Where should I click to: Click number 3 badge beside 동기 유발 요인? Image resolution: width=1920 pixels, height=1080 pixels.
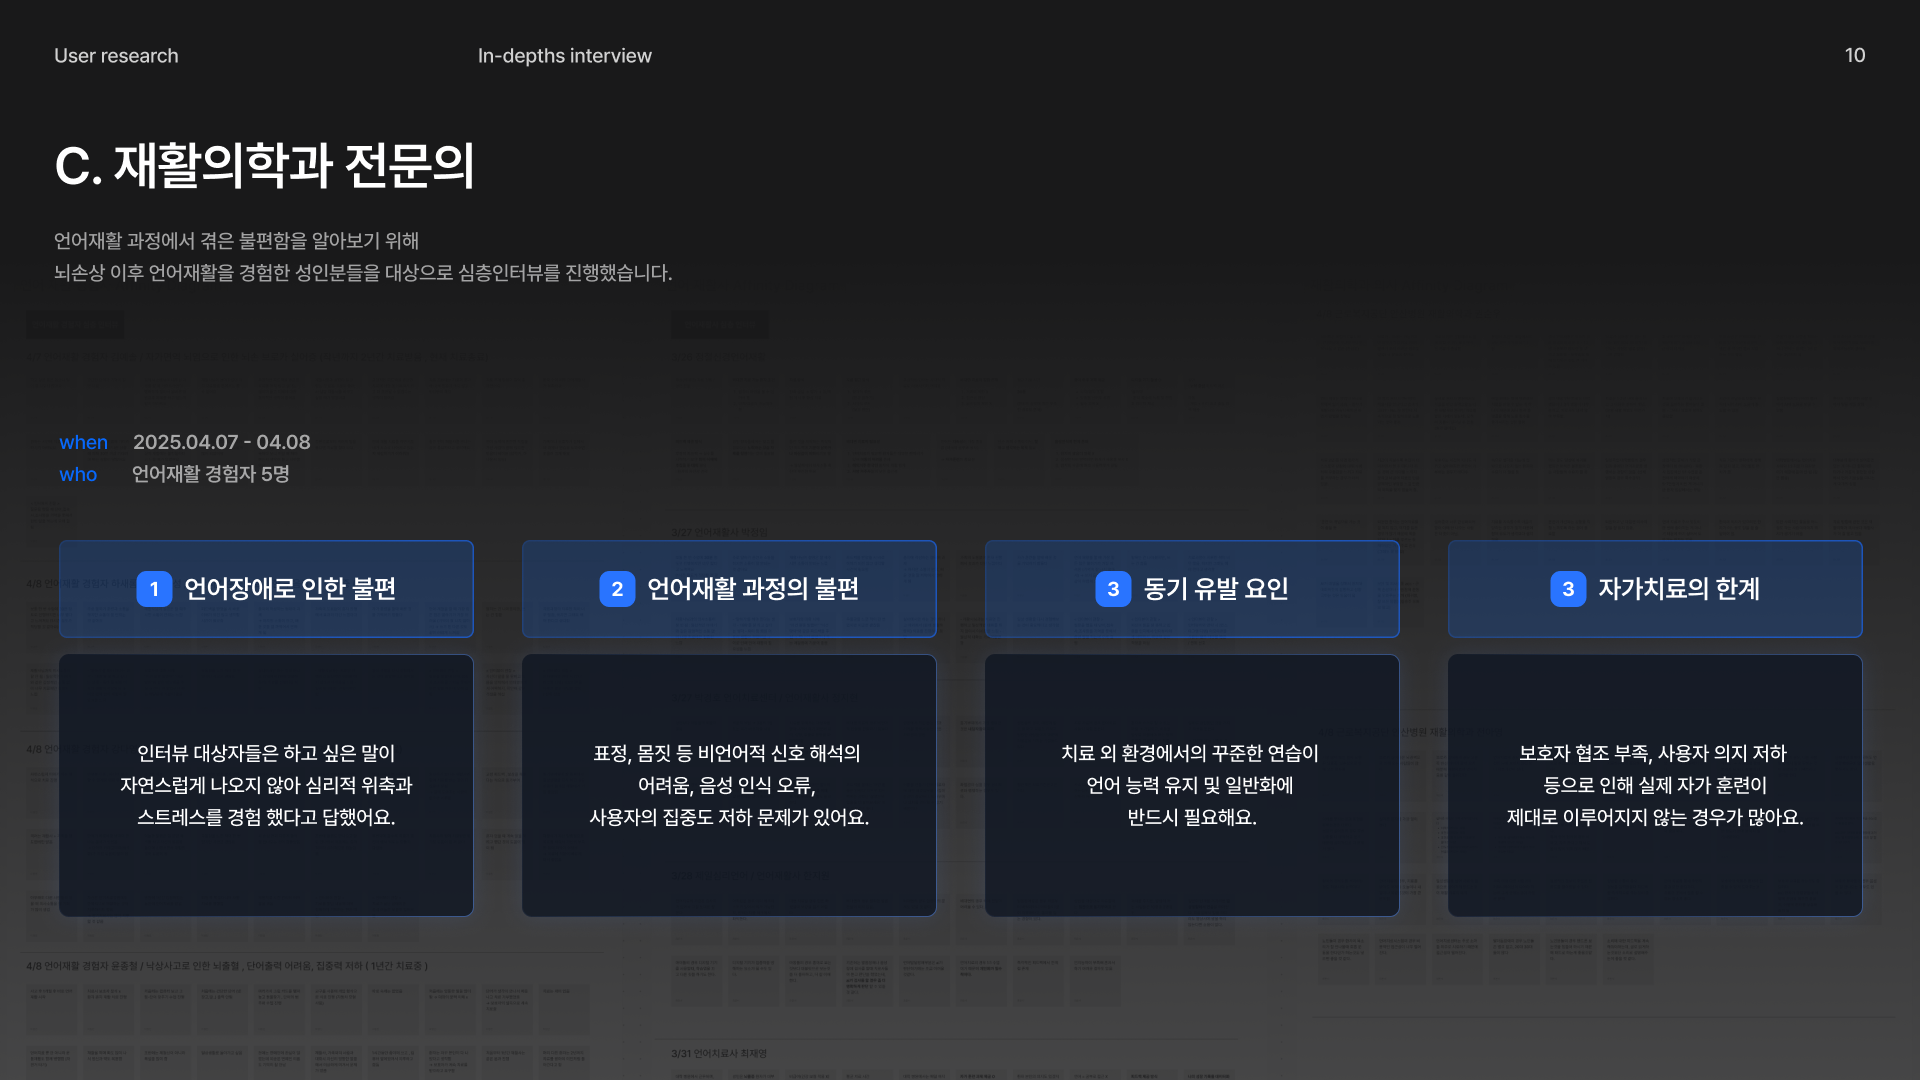point(1113,589)
